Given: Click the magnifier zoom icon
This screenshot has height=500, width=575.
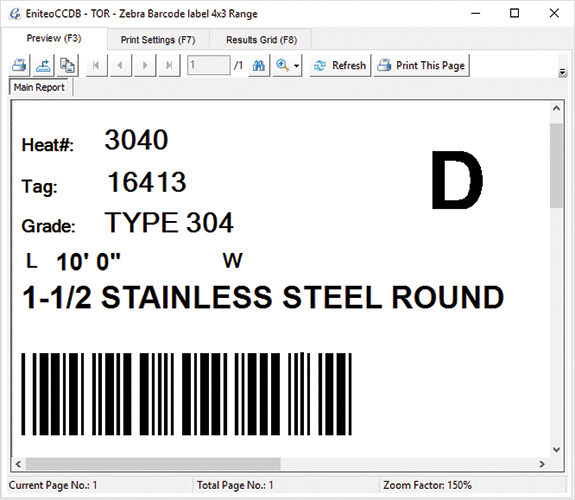Looking at the screenshot, I should click(282, 66).
